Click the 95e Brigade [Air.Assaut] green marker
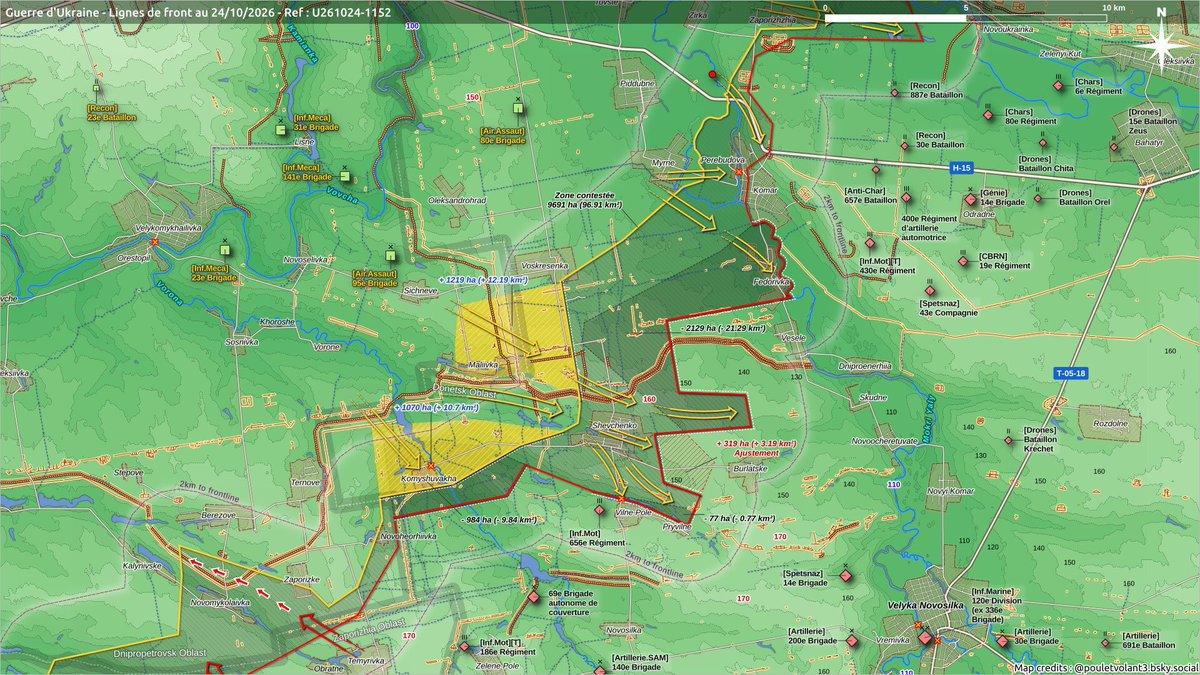Viewport: 1200px width, 675px height. [x=390, y=257]
